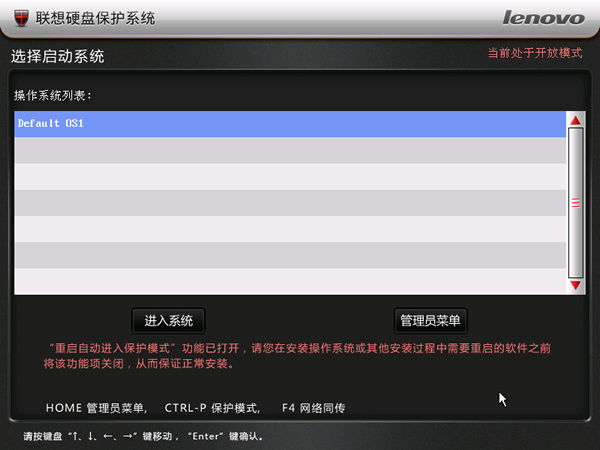The width and height of the screenshot is (600, 450).
Task: Click the red scroll-down arrow
Action: point(576,285)
